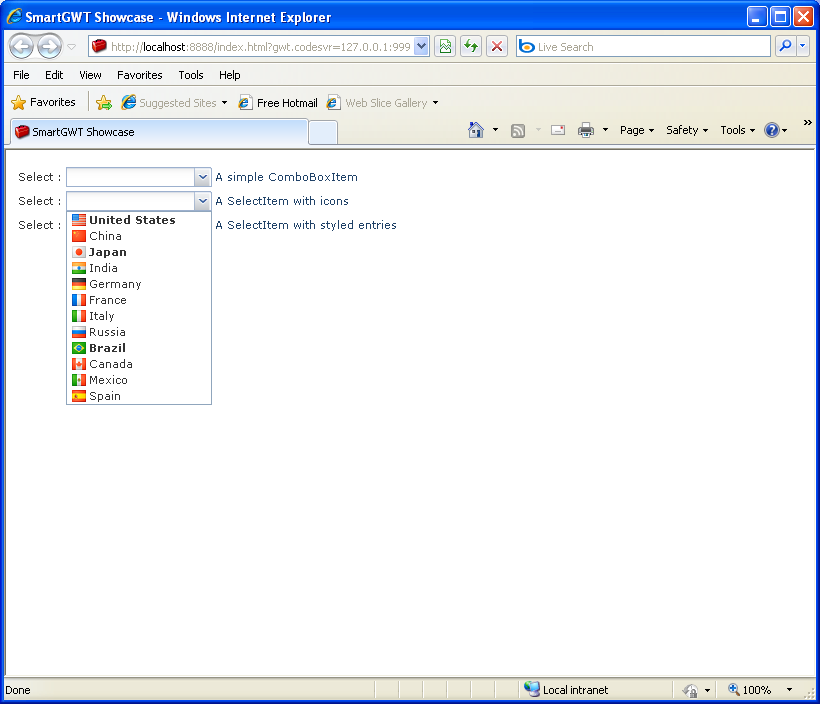Expand the Home button dropdown arrow

tap(495, 130)
